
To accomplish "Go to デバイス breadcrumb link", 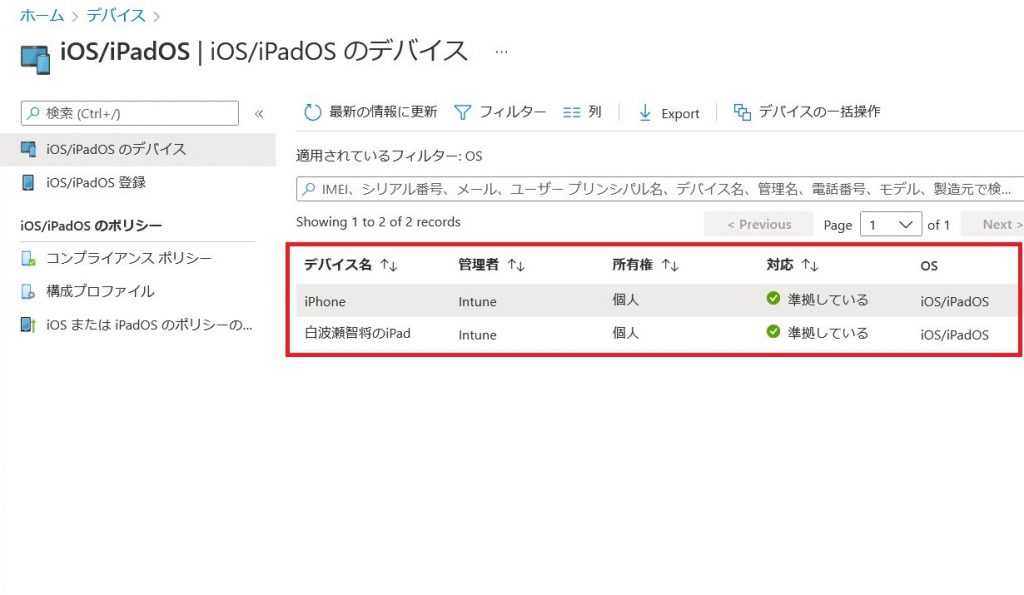I will click(116, 16).
